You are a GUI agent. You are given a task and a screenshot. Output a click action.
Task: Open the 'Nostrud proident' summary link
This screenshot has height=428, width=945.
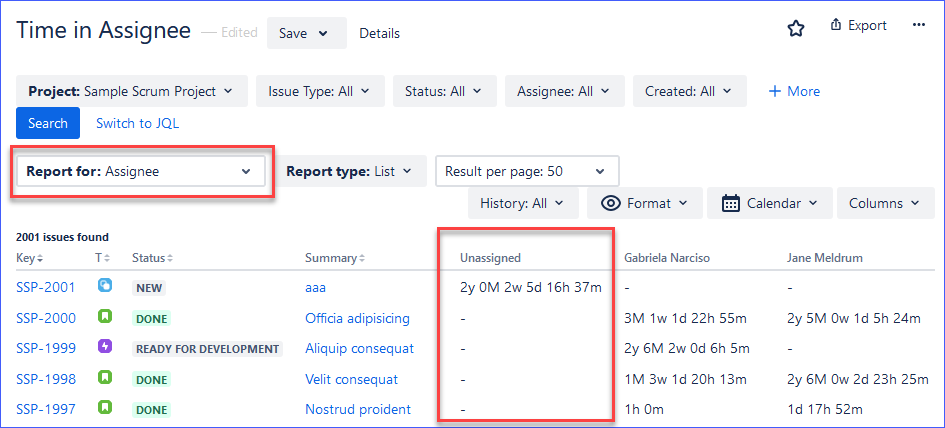358,409
